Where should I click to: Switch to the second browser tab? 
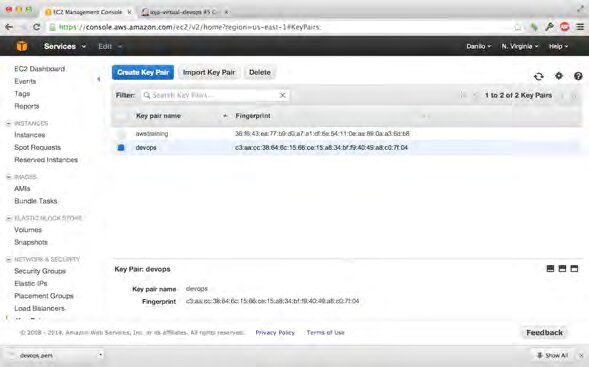(182, 12)
